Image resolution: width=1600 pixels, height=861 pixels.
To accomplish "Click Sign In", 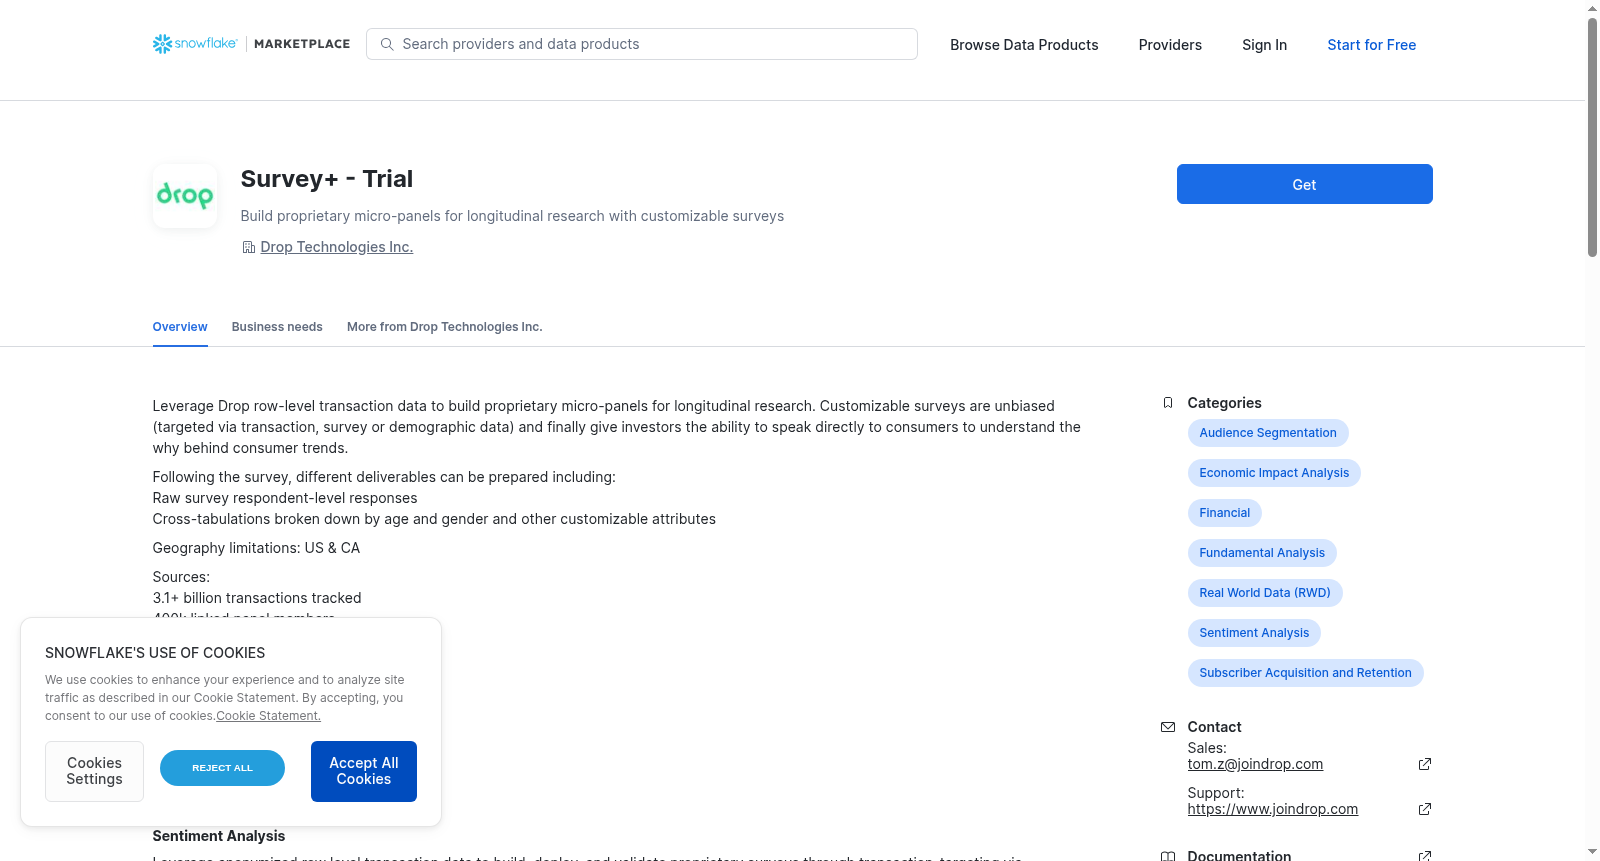I will click(1264, 45).
